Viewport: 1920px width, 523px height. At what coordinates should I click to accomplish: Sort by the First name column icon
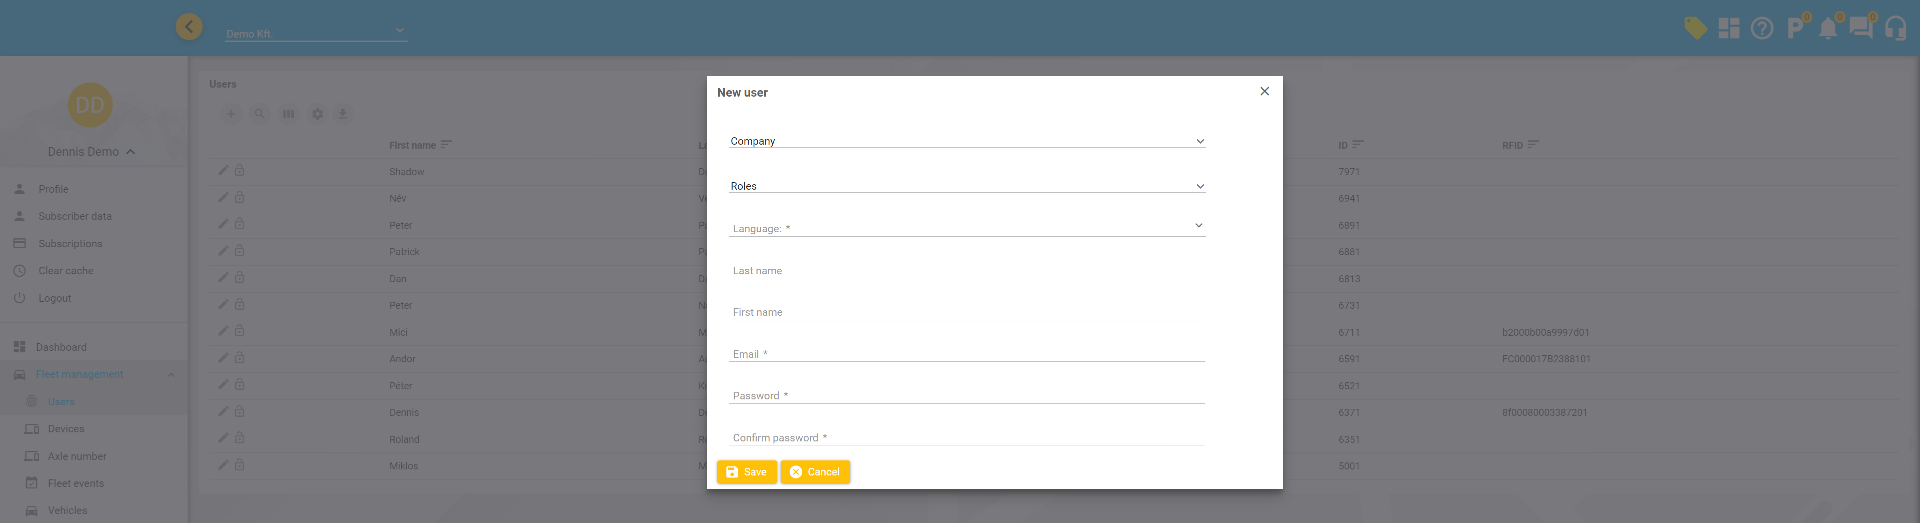tap(446, 145)
